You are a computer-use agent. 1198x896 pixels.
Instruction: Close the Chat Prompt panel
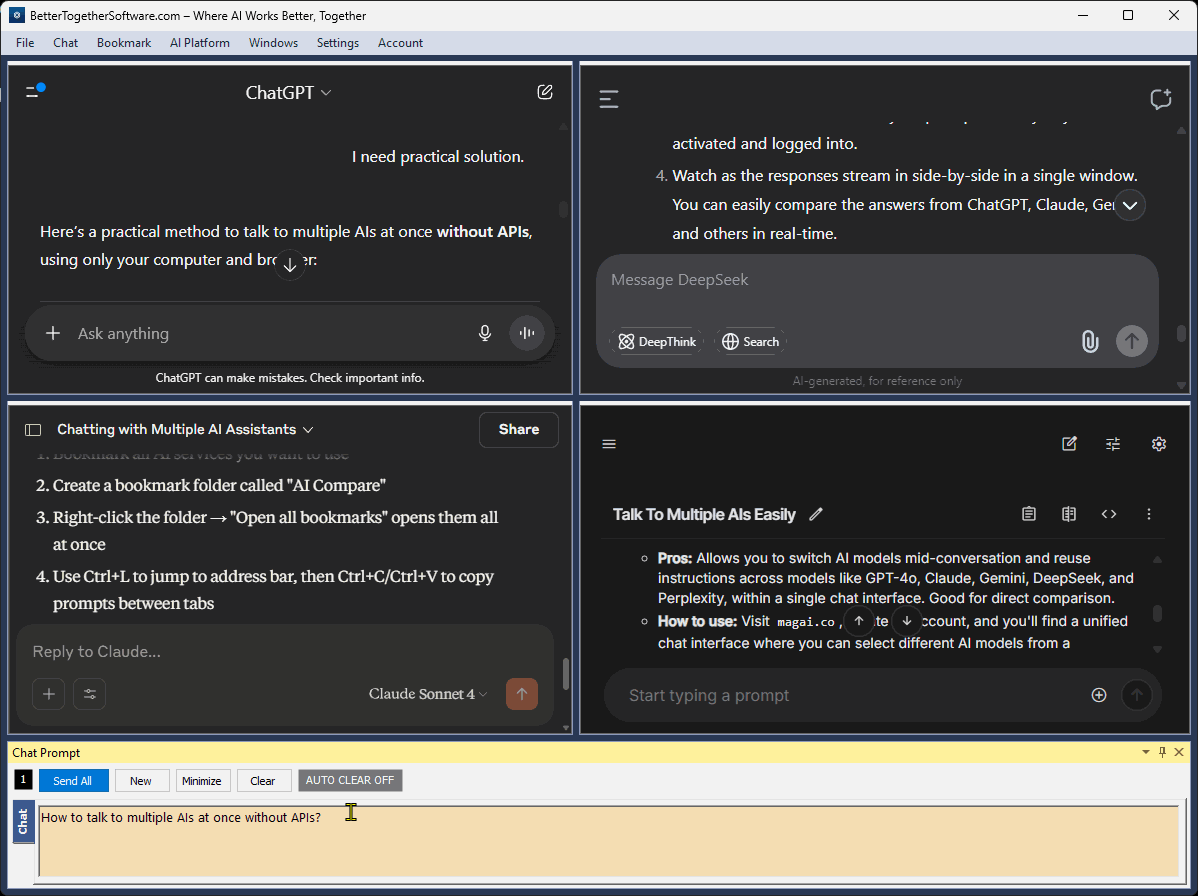click(x=1179, y=752)
